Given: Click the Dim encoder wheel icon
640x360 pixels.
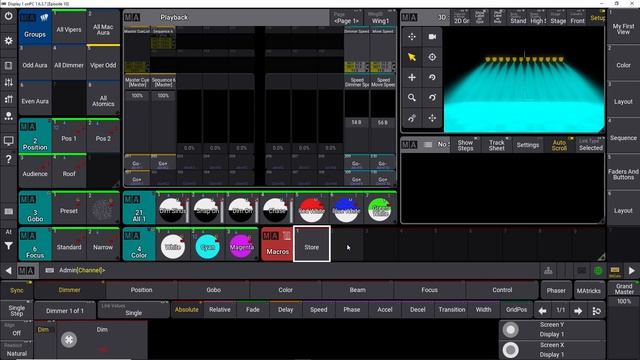Looking at the screenshot, I should point(69,340).
